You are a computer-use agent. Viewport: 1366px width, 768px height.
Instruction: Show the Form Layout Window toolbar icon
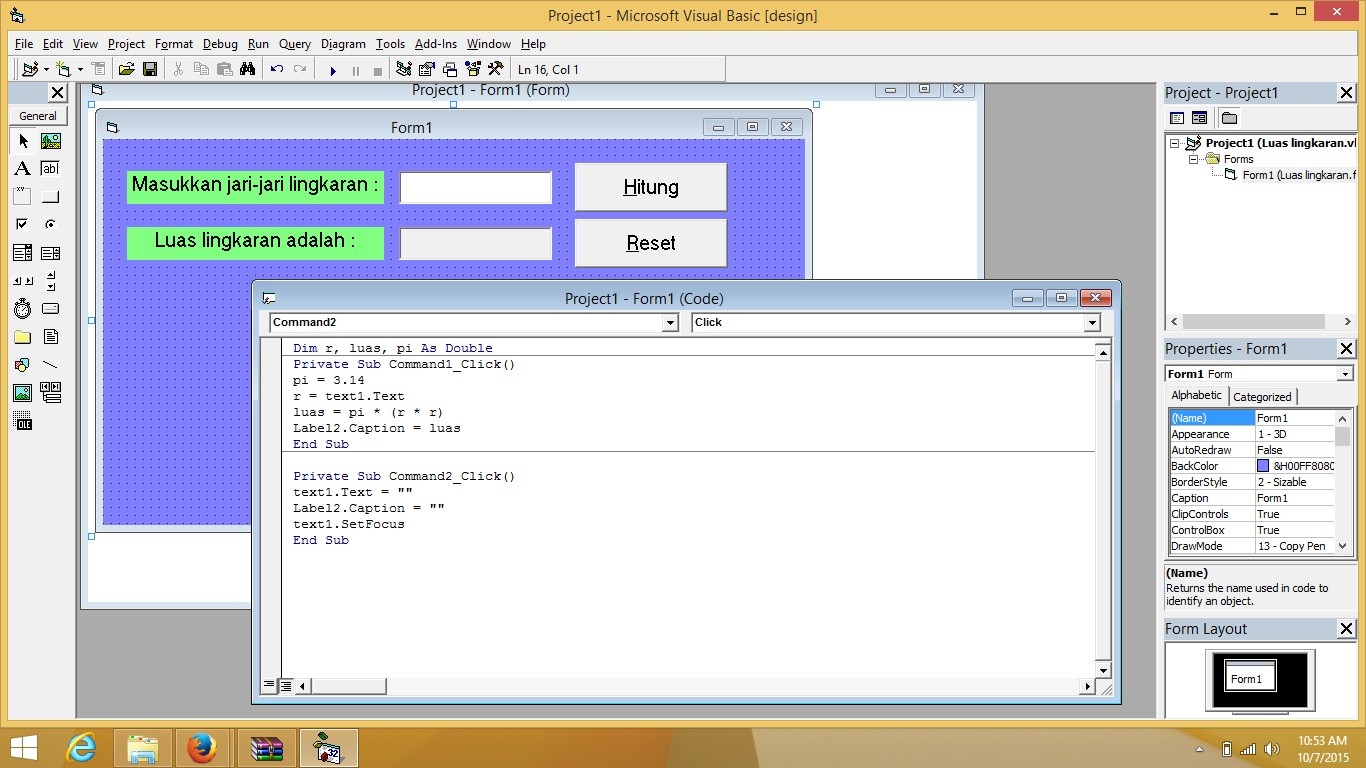pyautogui.click(x=450, y=69)
